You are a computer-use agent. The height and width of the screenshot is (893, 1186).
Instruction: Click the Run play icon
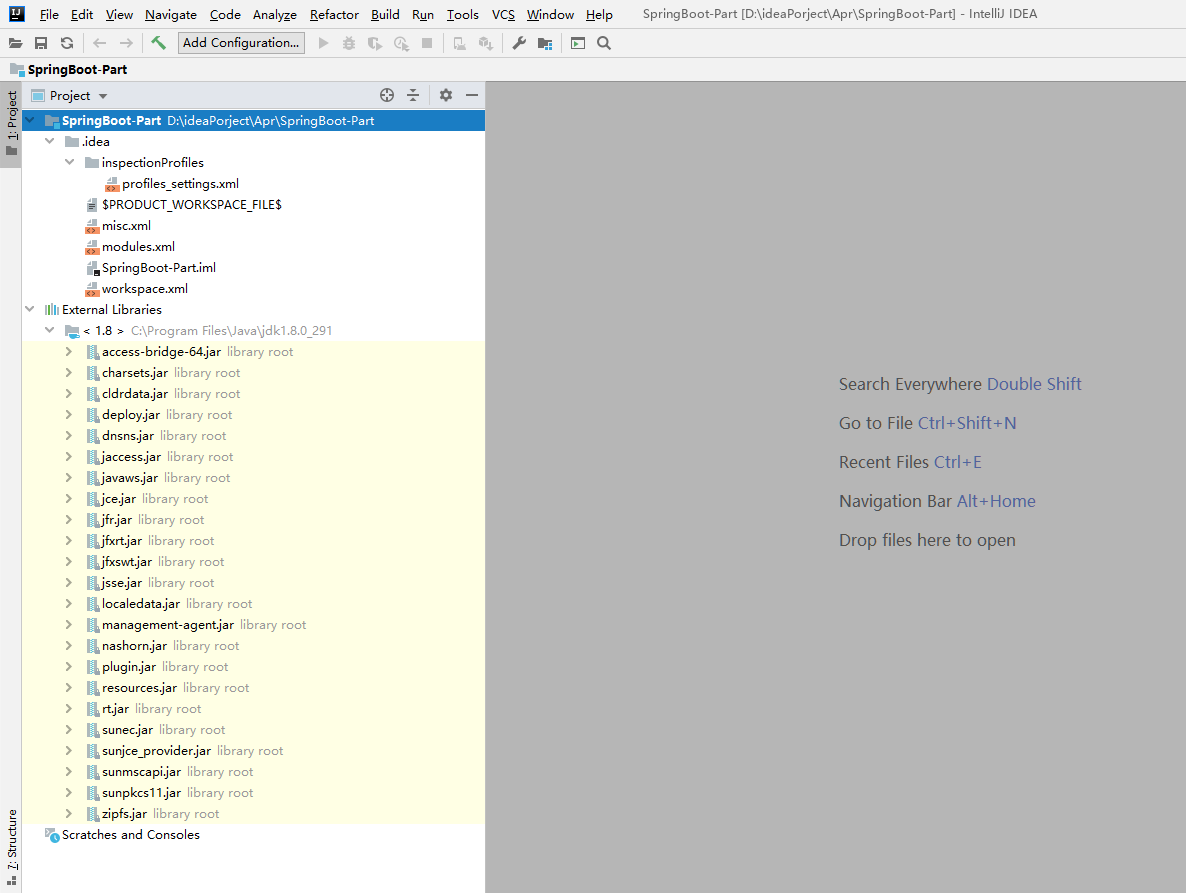coord(323,43)
